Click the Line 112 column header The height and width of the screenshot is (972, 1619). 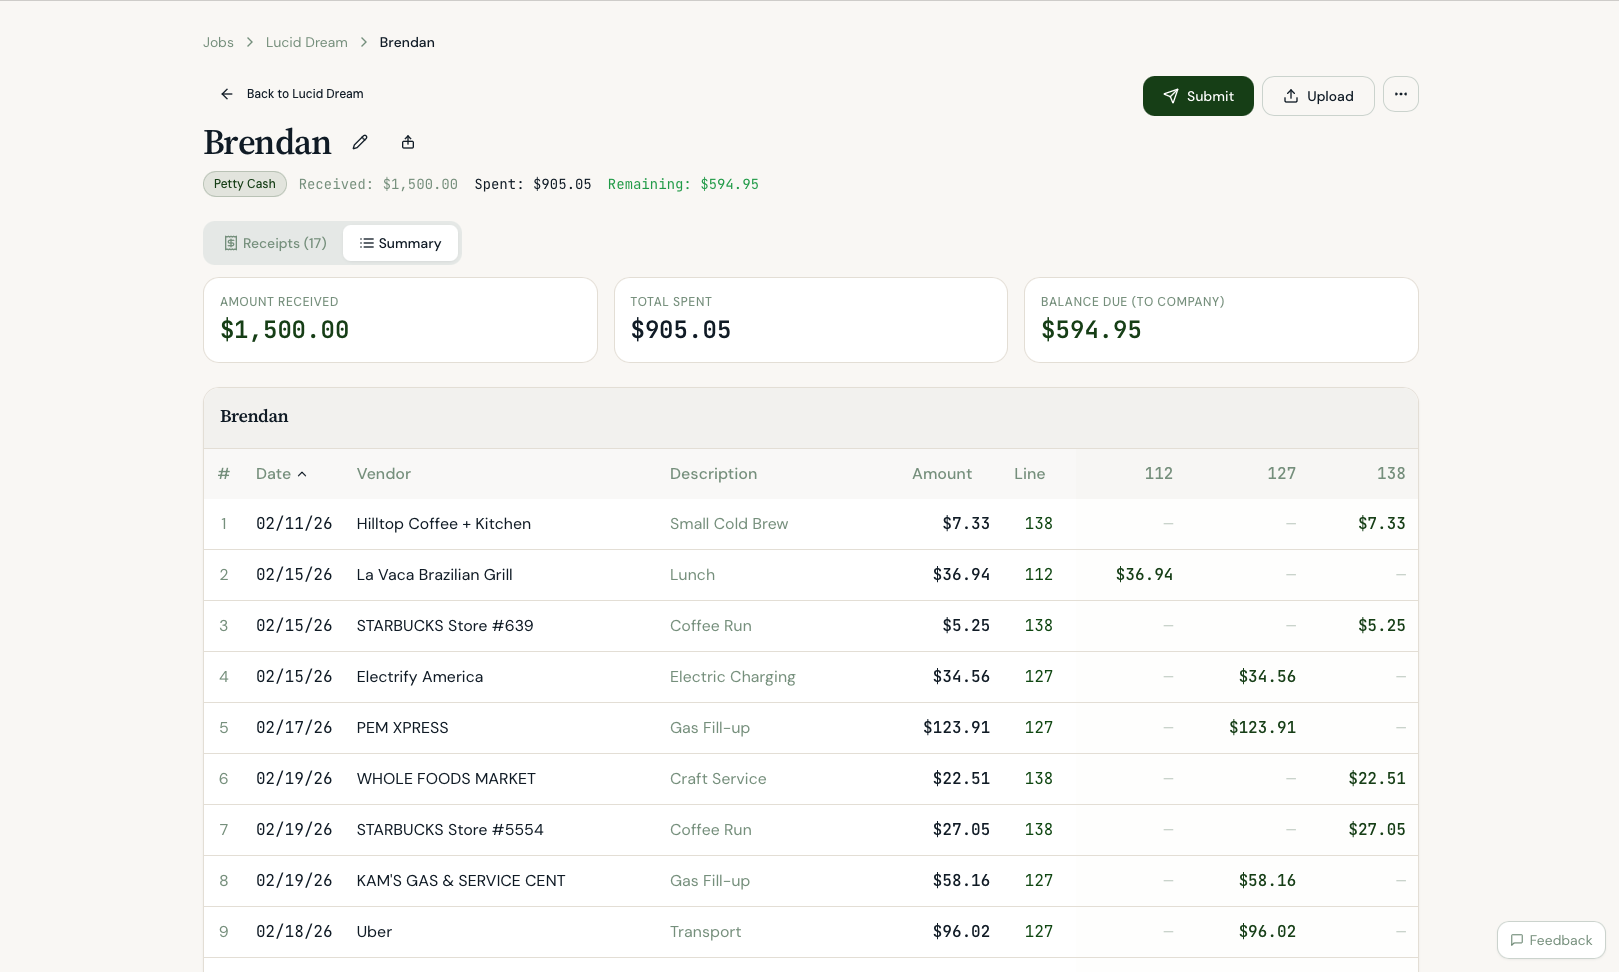(x=1158, y=474)
